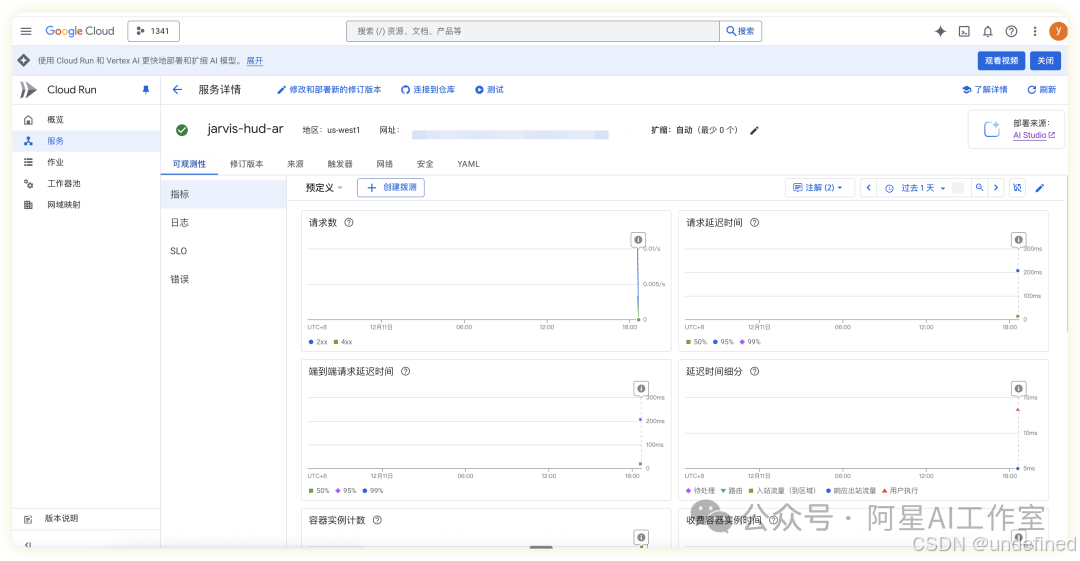This screenshot has height=561, width=1080.
Task: Expand the 预定义 dropdown
Action: [324, 187]
